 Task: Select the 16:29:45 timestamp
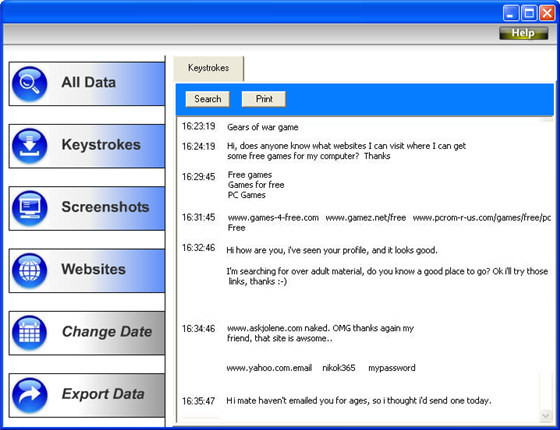(199, 177)
